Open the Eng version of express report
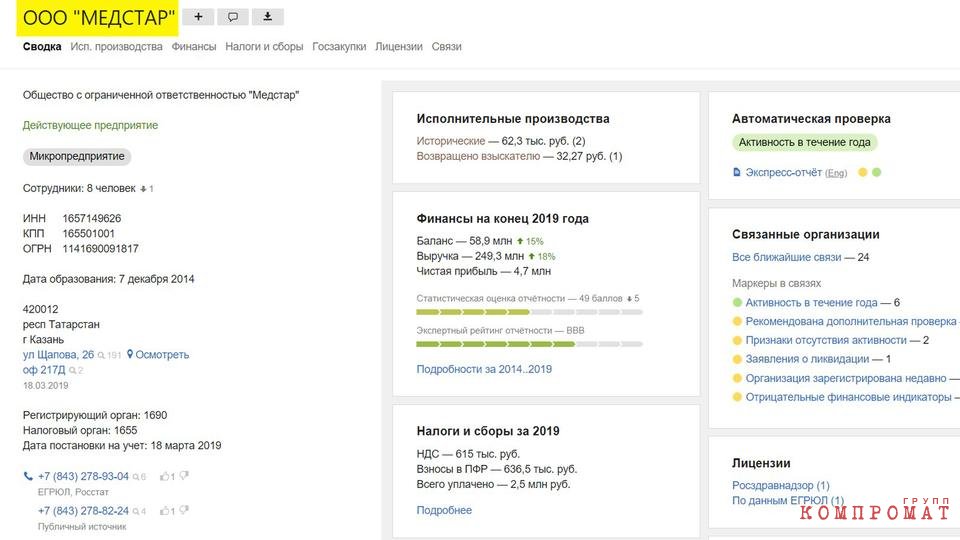The width and height of the screenshot is (960, 540). [x=836, y=173]
